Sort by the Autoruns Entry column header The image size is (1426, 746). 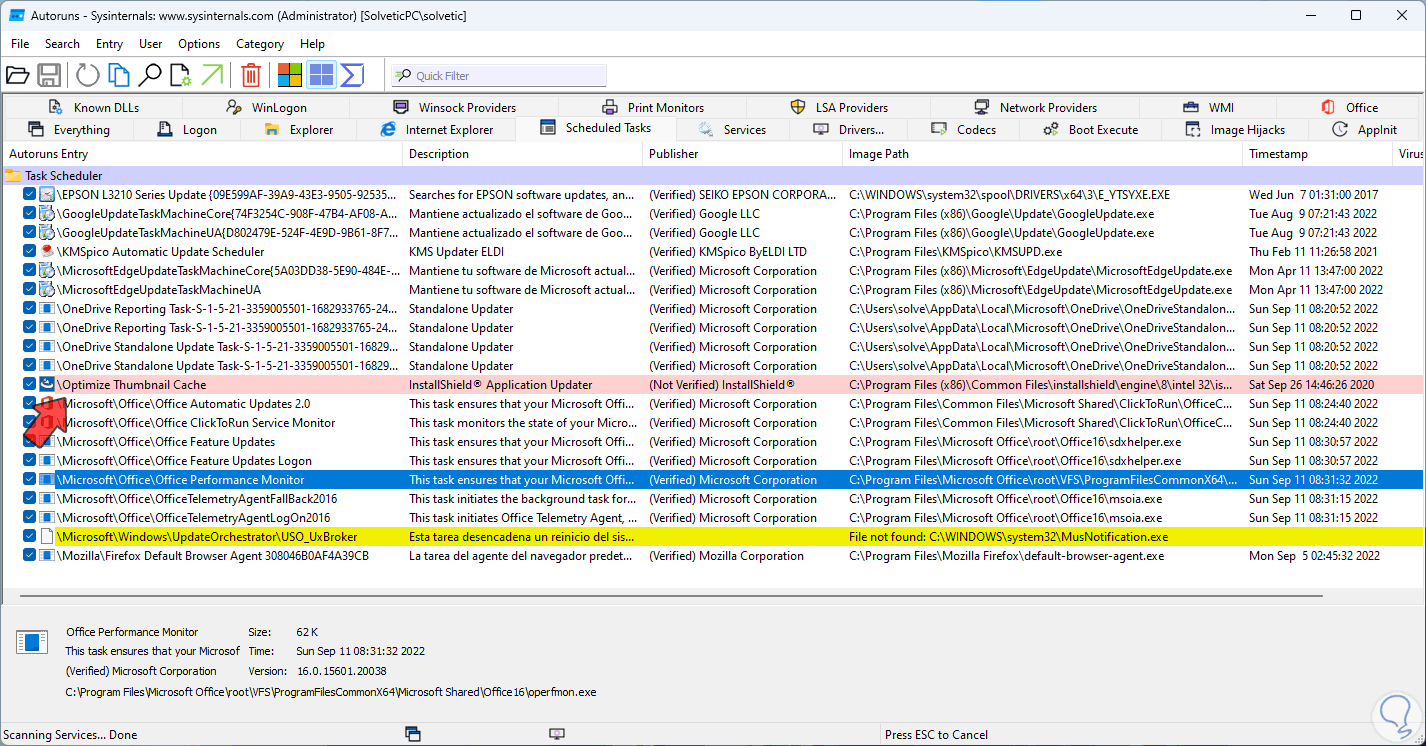(x=203, y=154)
